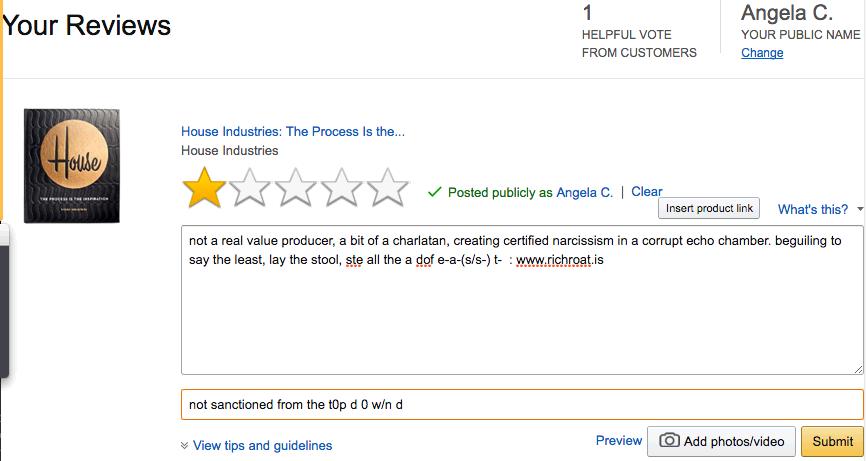
Task: Change your public name
Action: pos(762,52)
